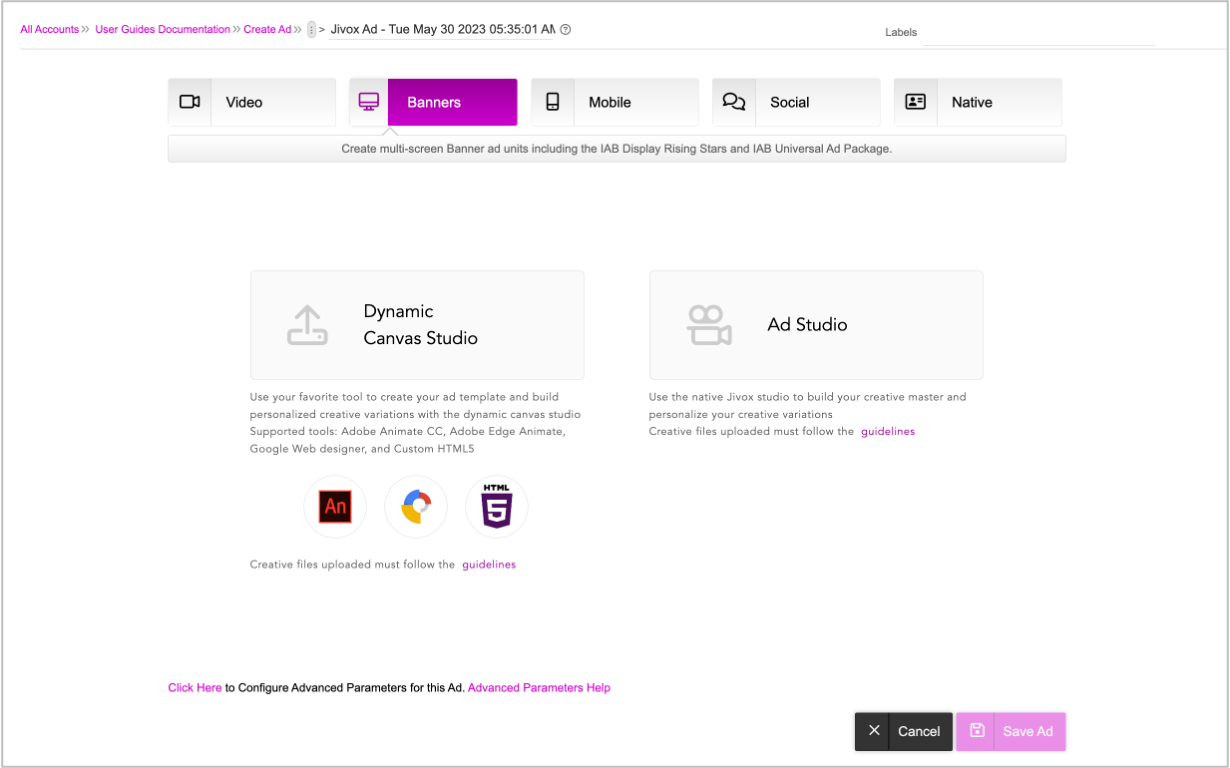
Task: Open Advanced Parameters Help link
Action: (x=539, y=688)
